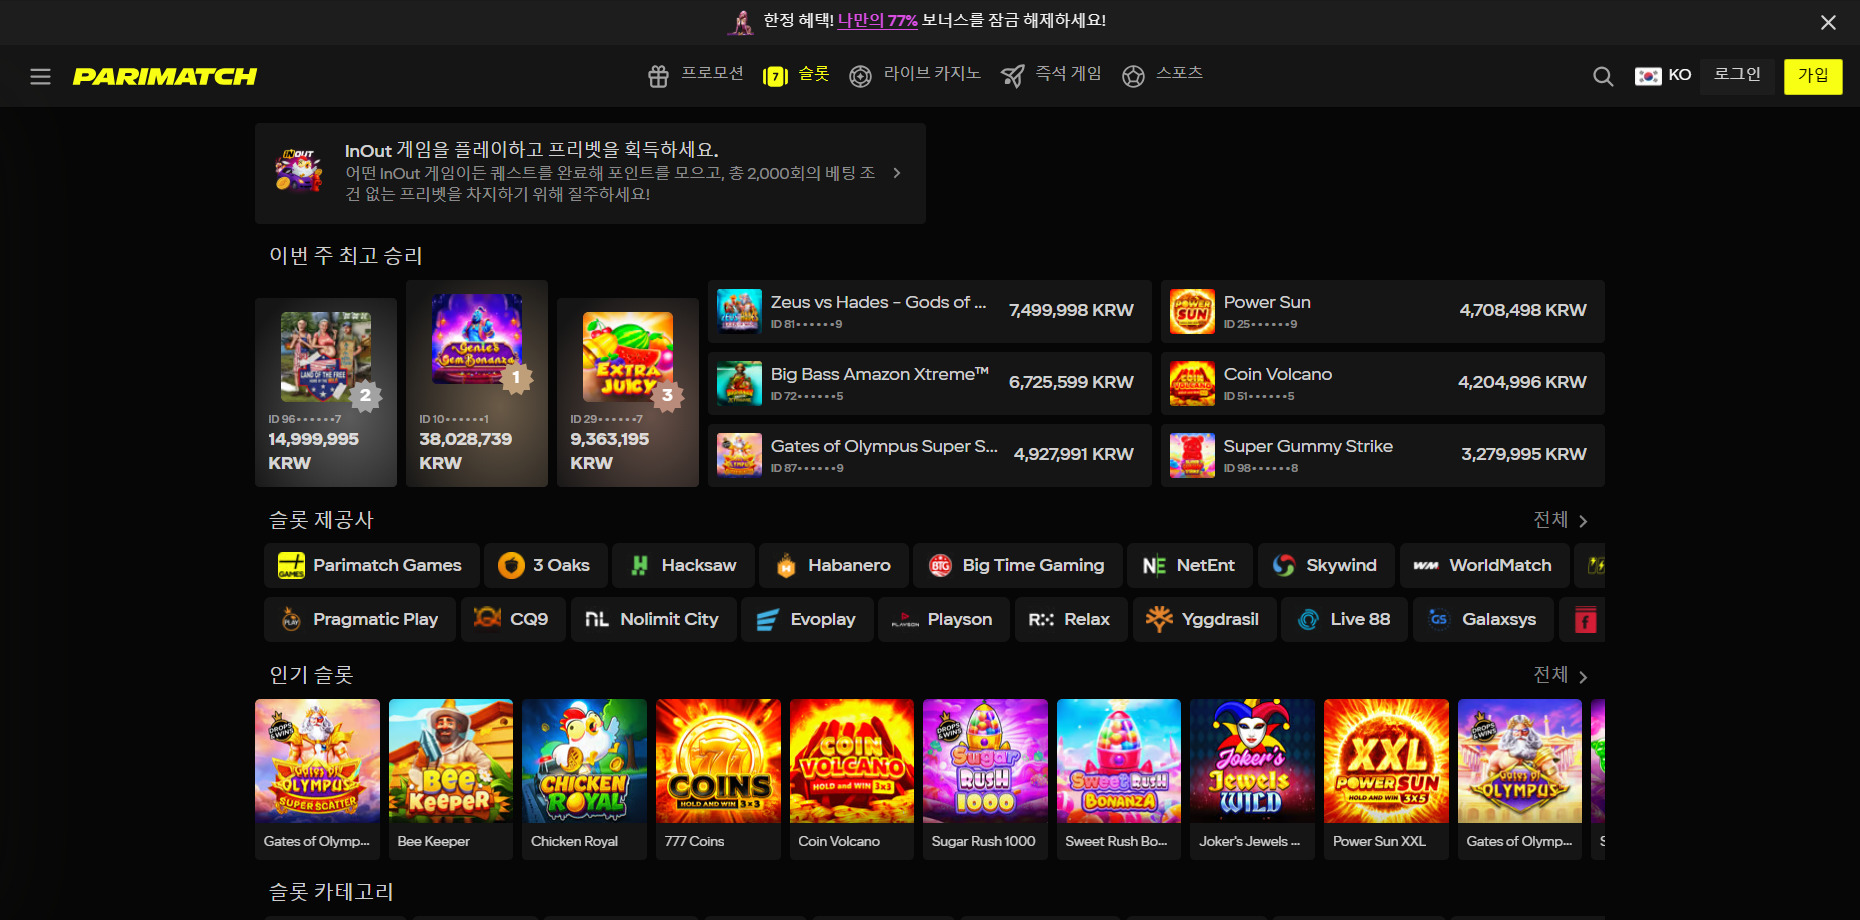Select the Hacksaw provider chip
The image size is (1860, 920).
(x=684, y=565)
